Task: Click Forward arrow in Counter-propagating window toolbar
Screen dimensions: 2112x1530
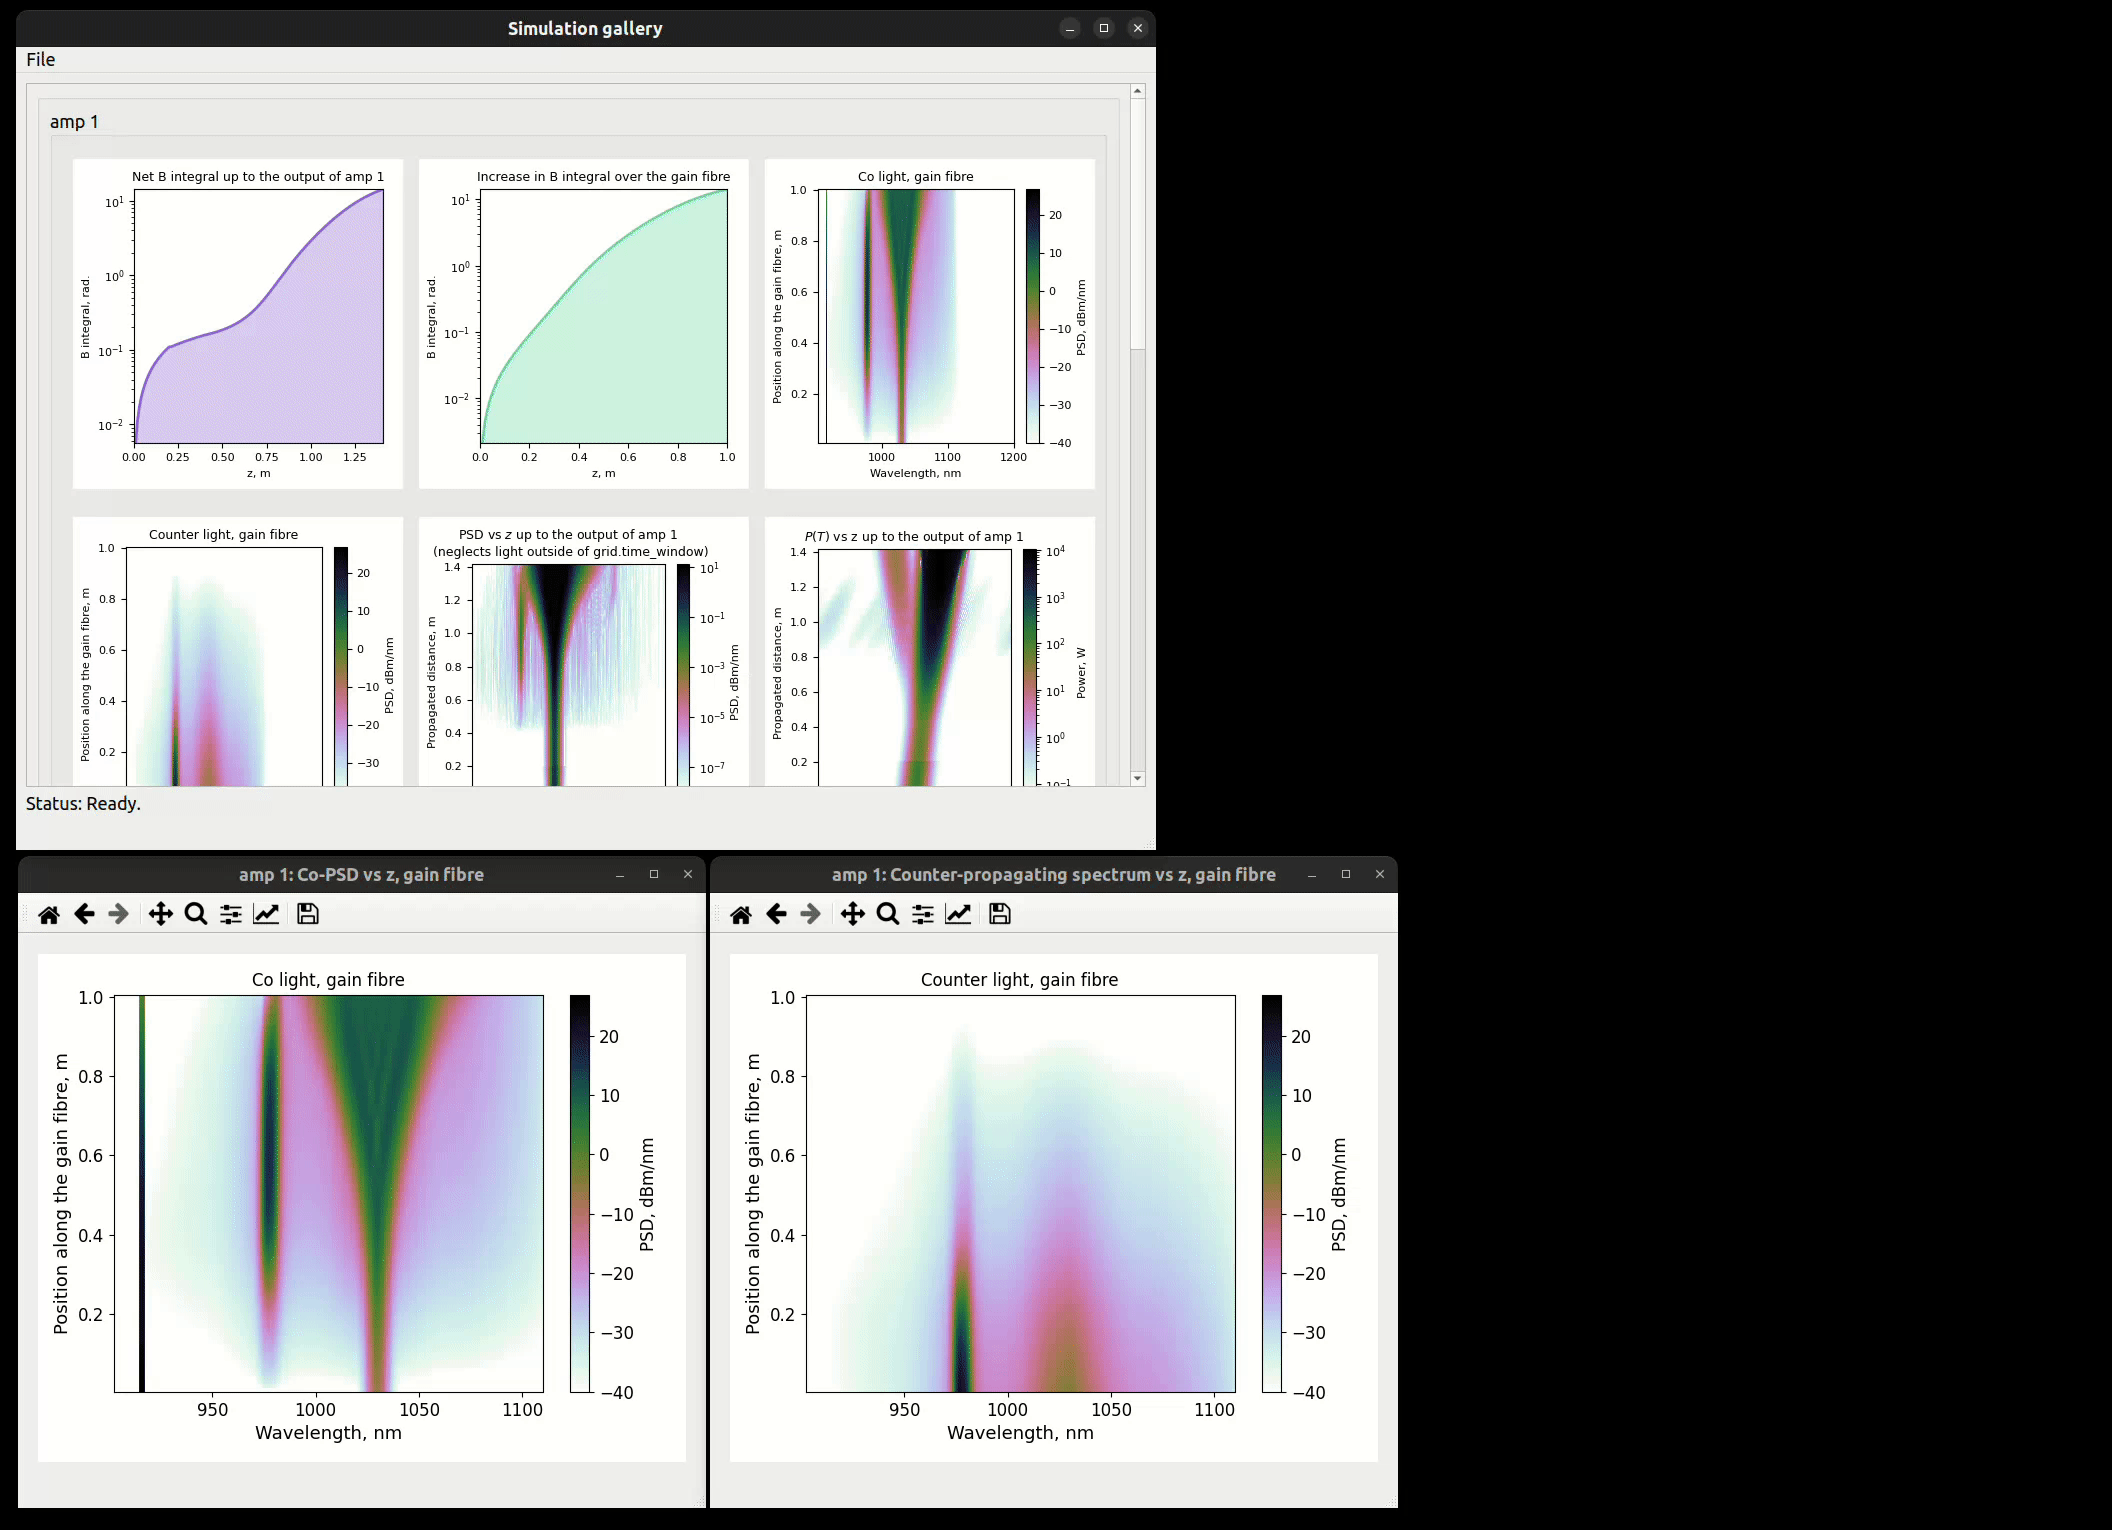Action: pos(811,914)
